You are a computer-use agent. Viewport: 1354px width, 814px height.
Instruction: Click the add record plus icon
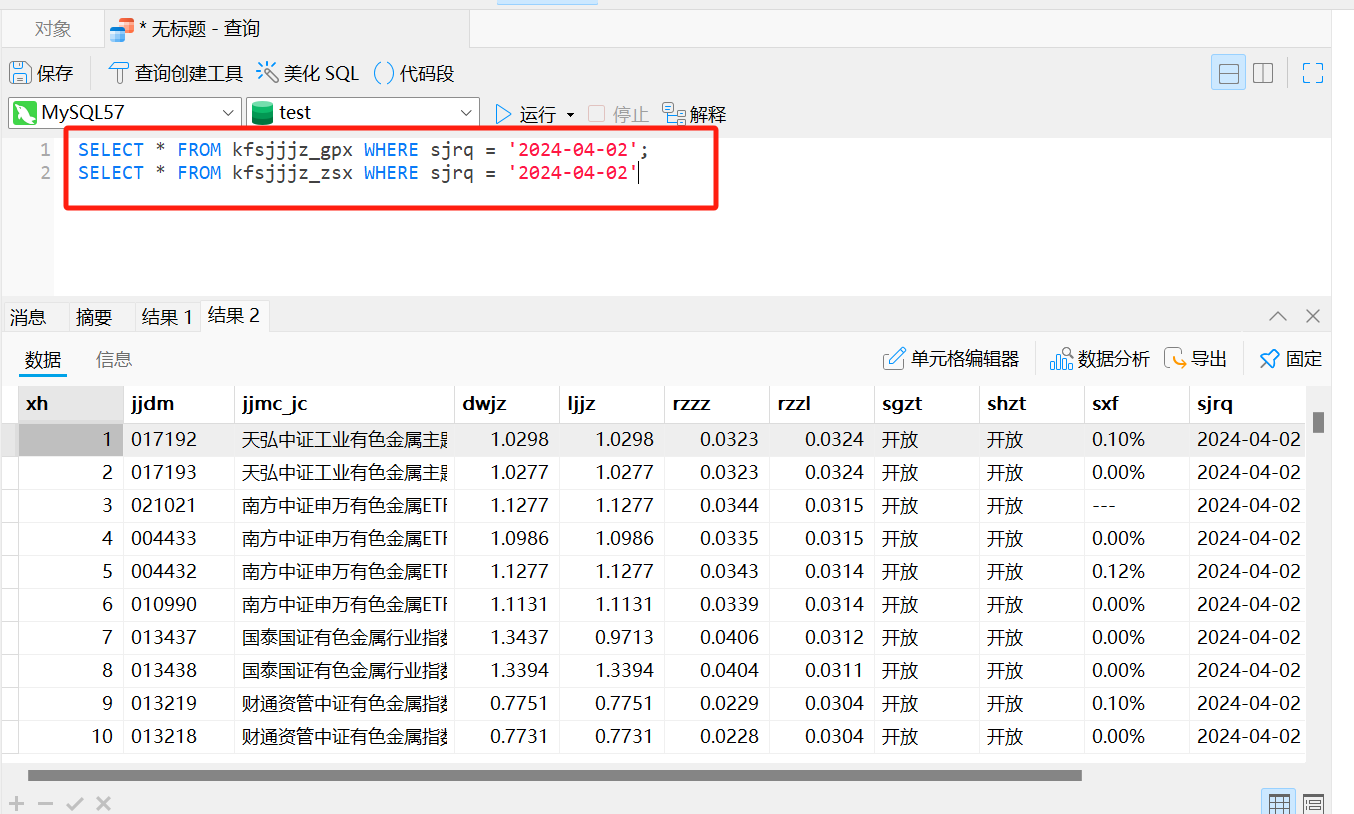17,803
